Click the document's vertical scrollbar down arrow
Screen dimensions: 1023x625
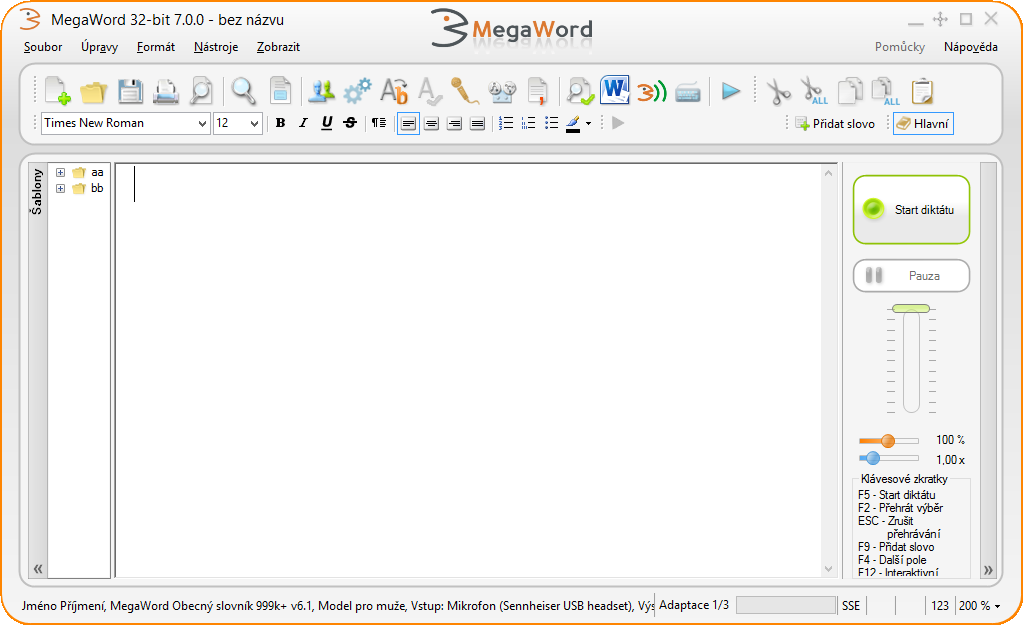[x=829, y=569]
